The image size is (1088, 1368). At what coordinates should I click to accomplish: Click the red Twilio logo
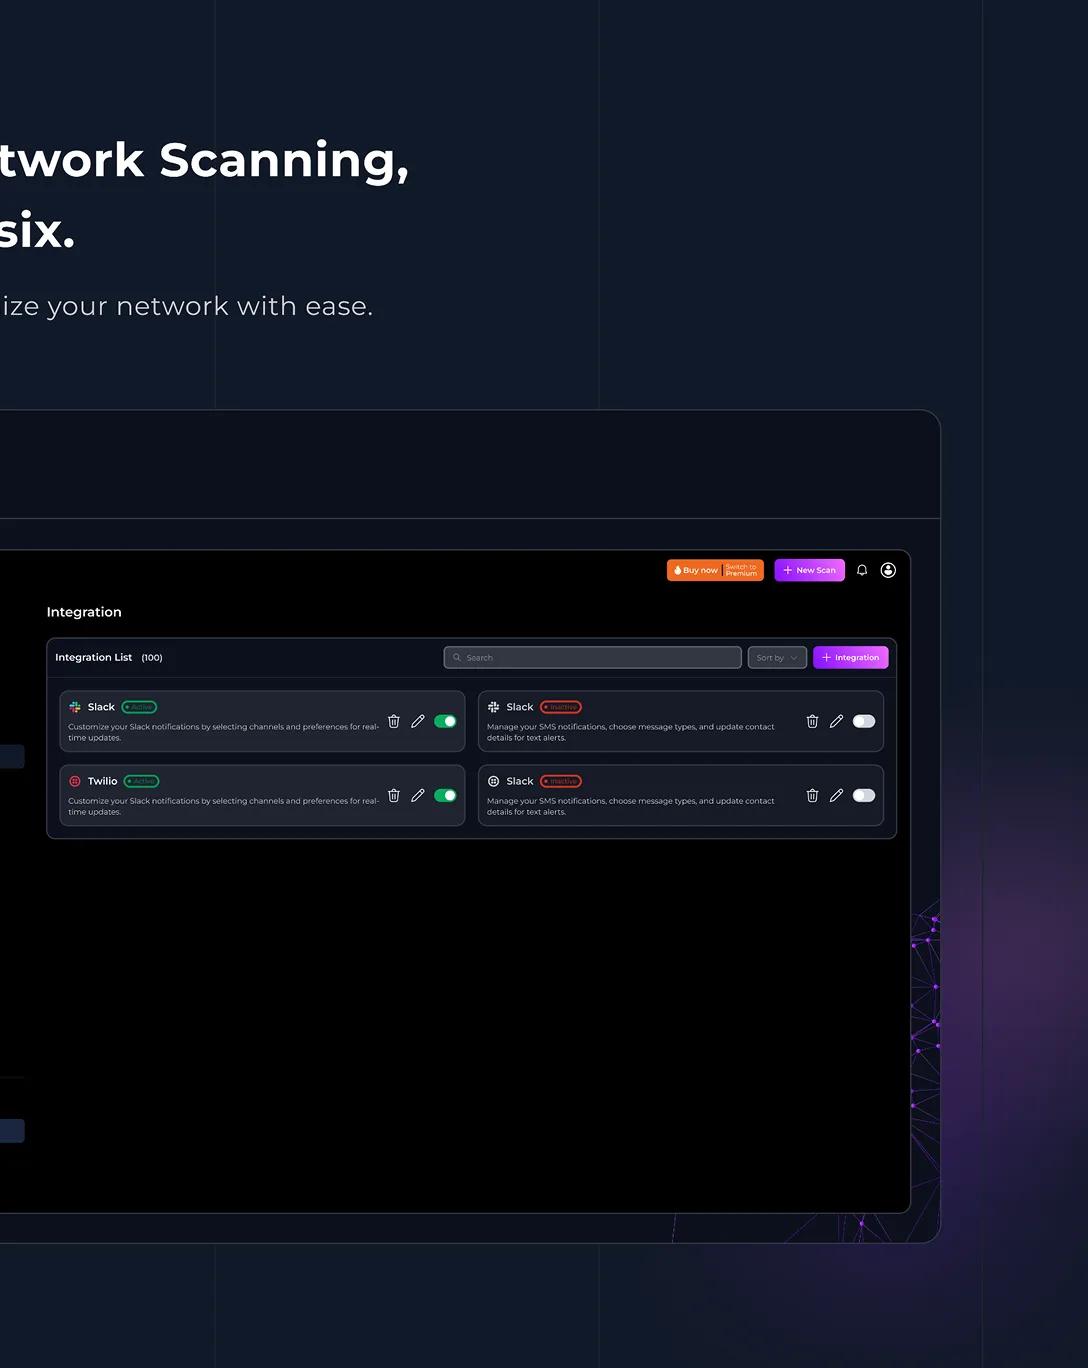[75, 781]
